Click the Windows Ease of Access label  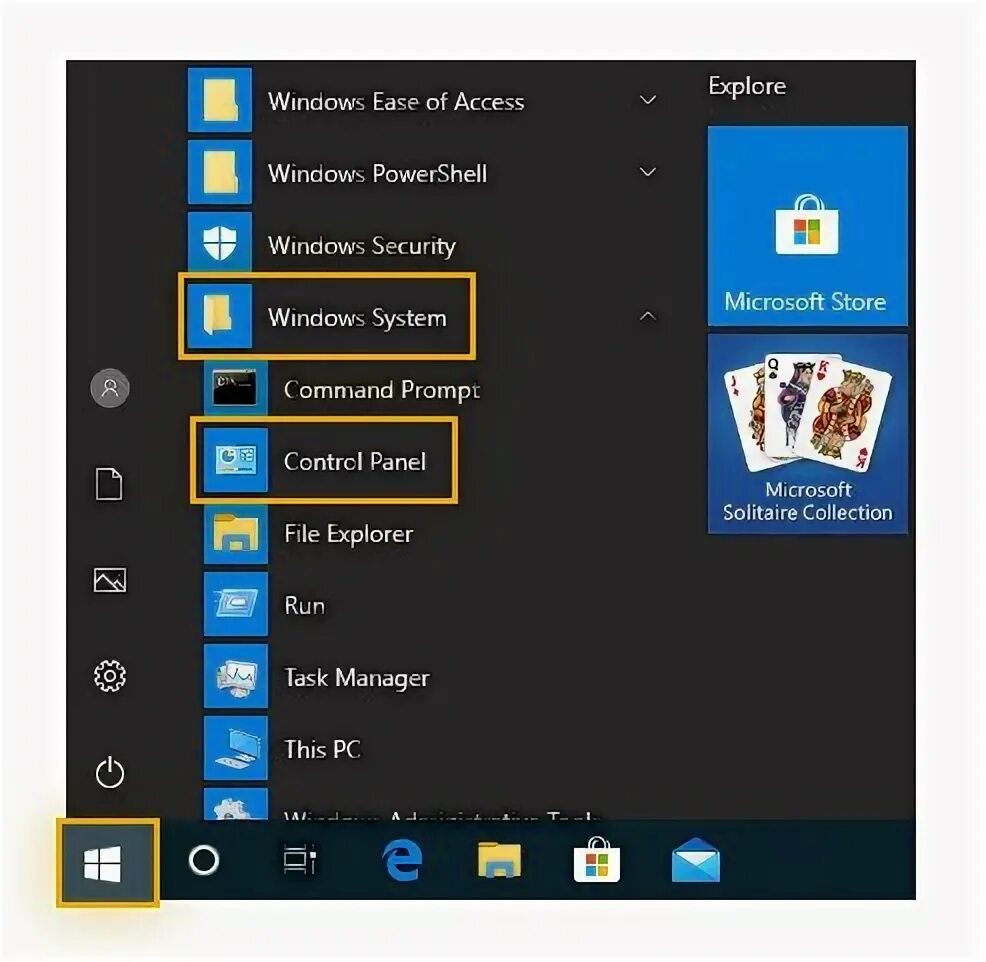click(396, 101)
